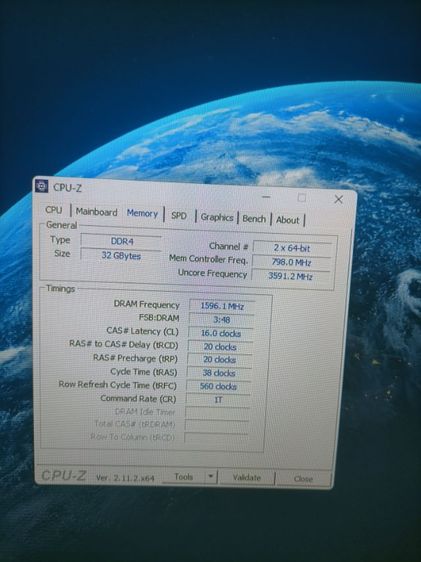Click the Validate button
Viewport: 421px width, 562px height.
[247, 477]
